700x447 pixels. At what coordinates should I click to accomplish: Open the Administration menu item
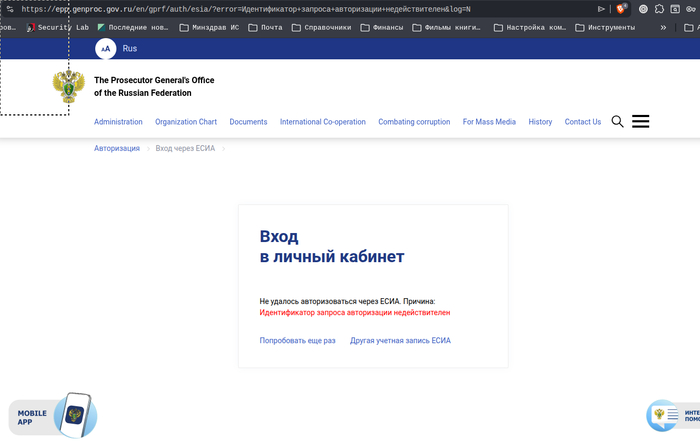pyautogui.click(x=118, y=122)
